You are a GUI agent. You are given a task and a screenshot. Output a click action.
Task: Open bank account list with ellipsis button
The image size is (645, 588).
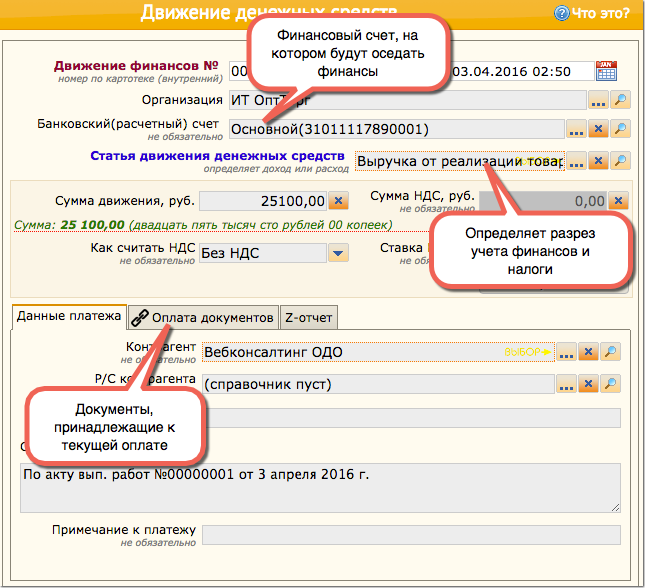576,129
